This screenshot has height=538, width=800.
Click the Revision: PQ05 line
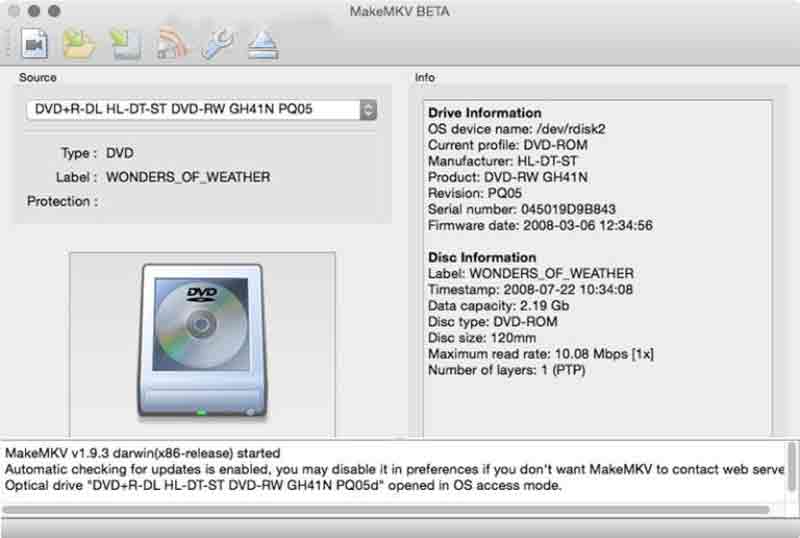[x=475, y=193]
